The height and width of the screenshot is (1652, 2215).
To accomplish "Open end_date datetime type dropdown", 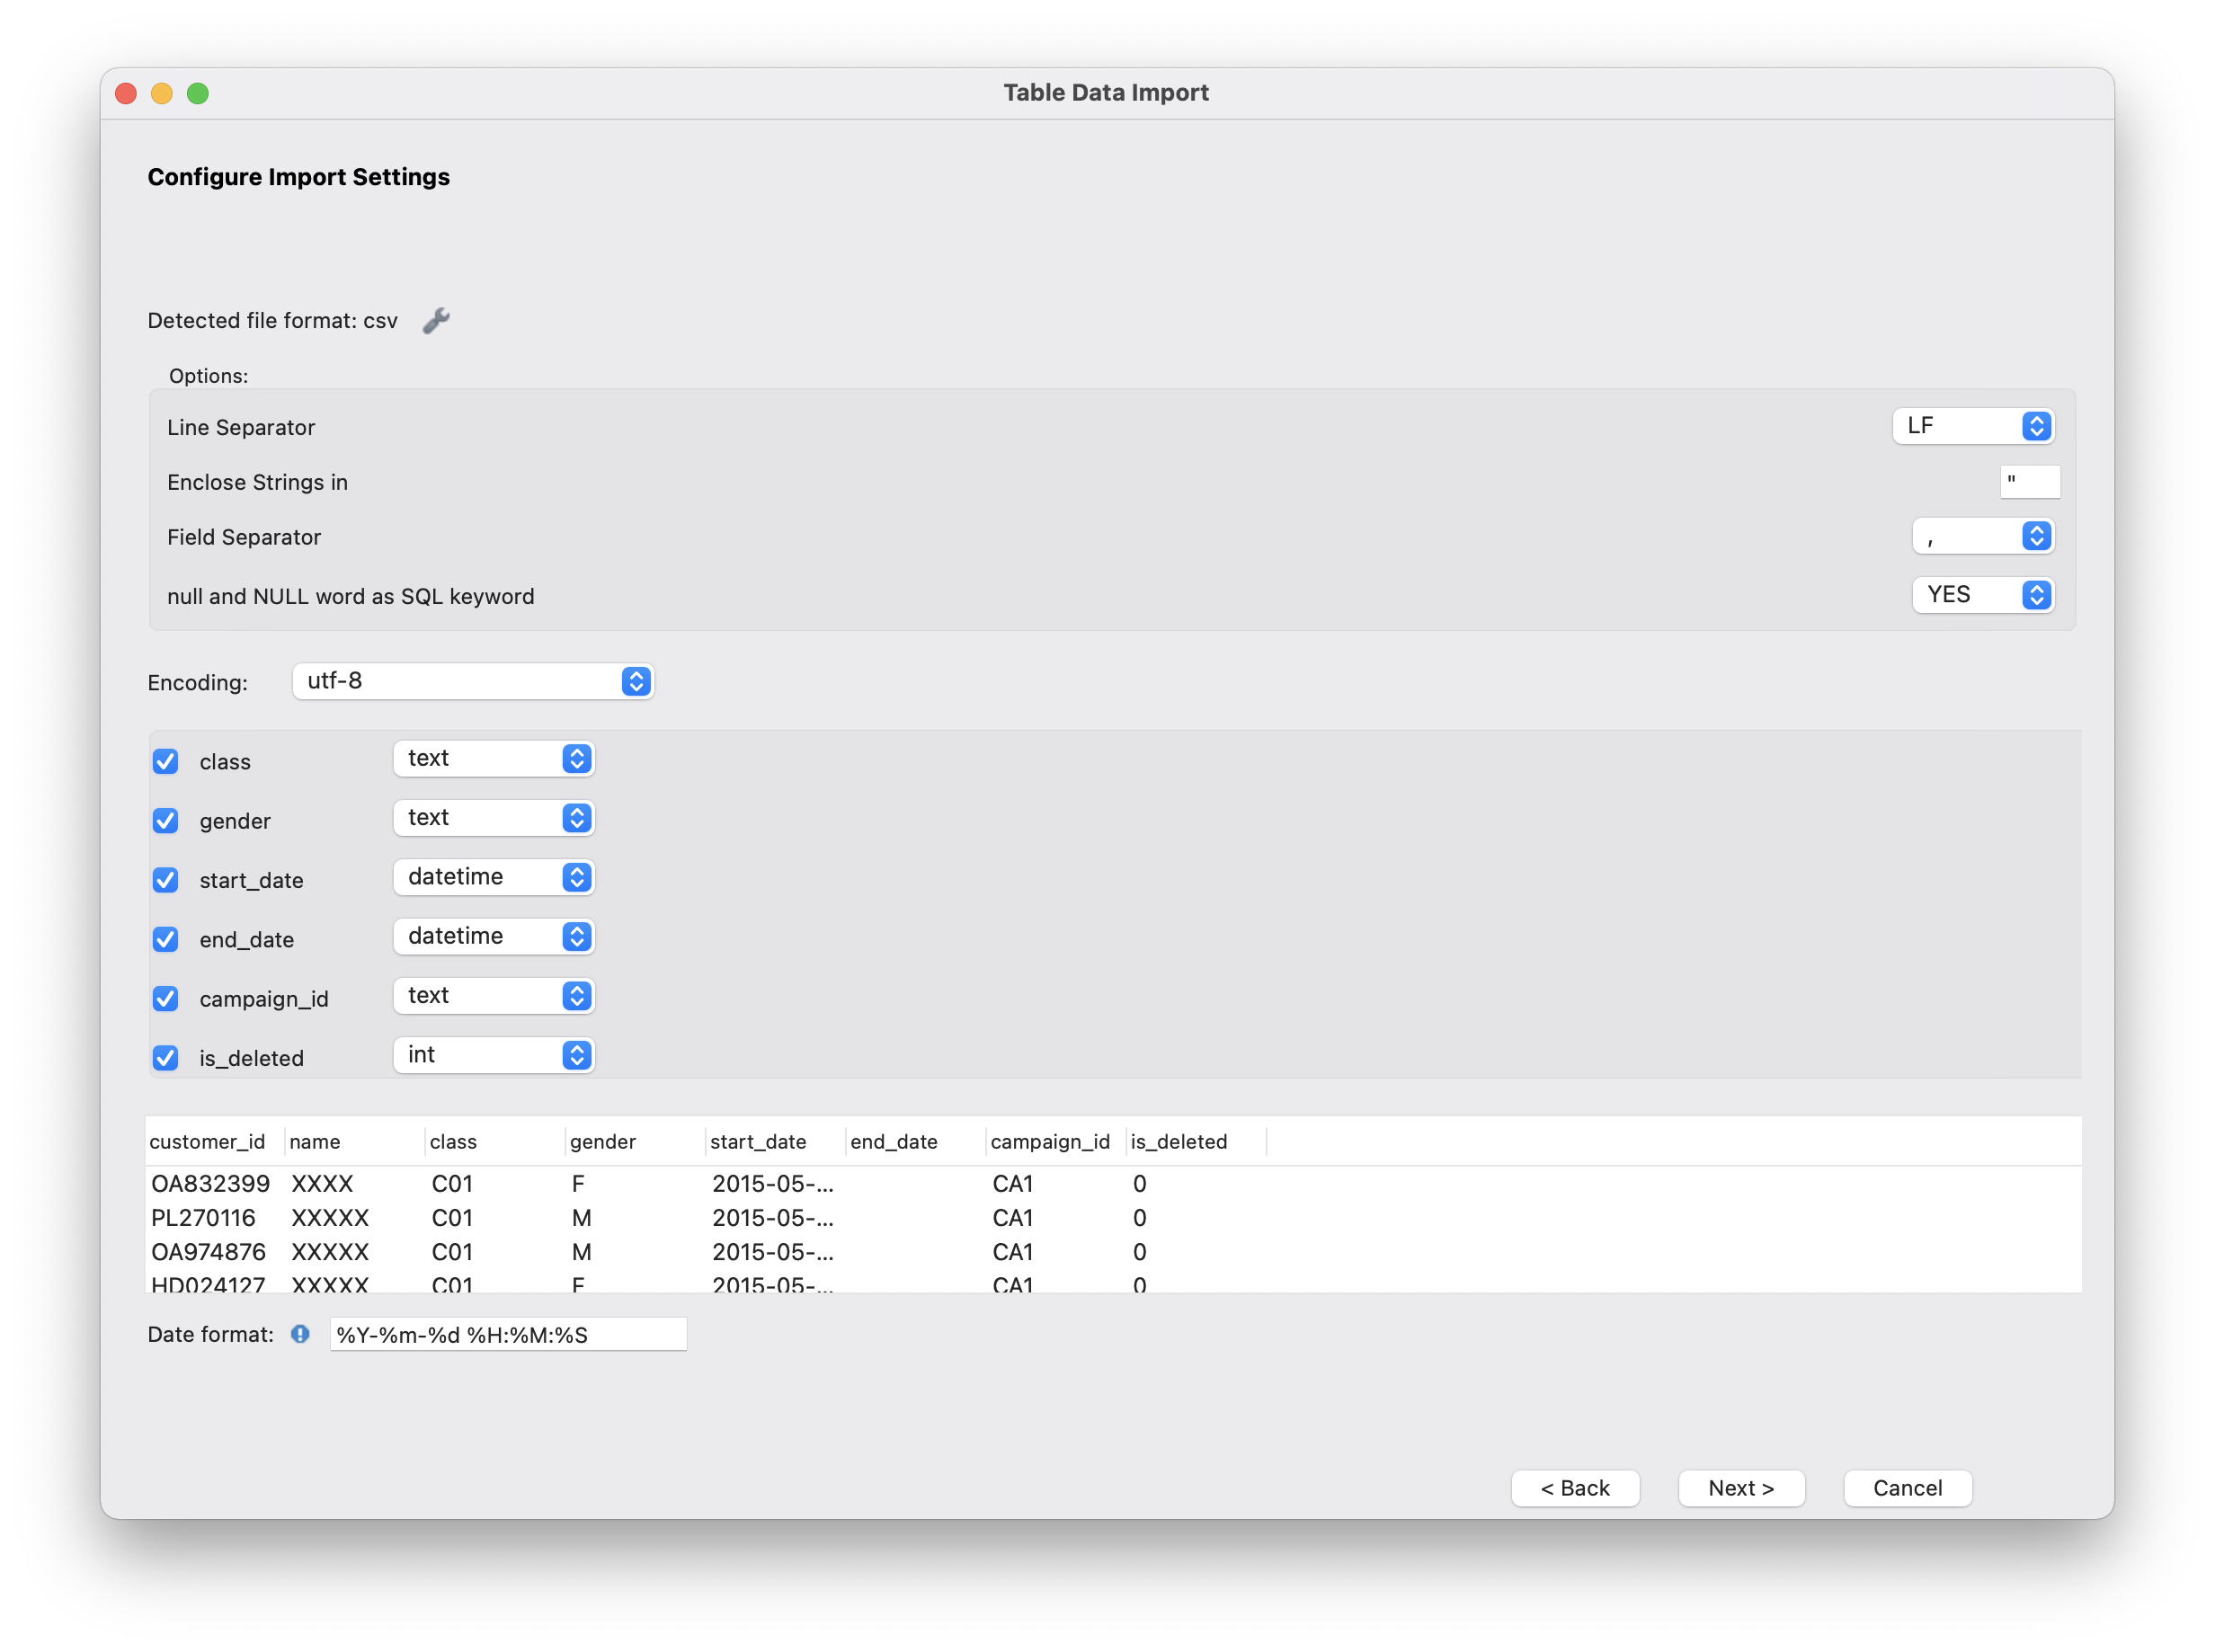I will tap(494, 936).
